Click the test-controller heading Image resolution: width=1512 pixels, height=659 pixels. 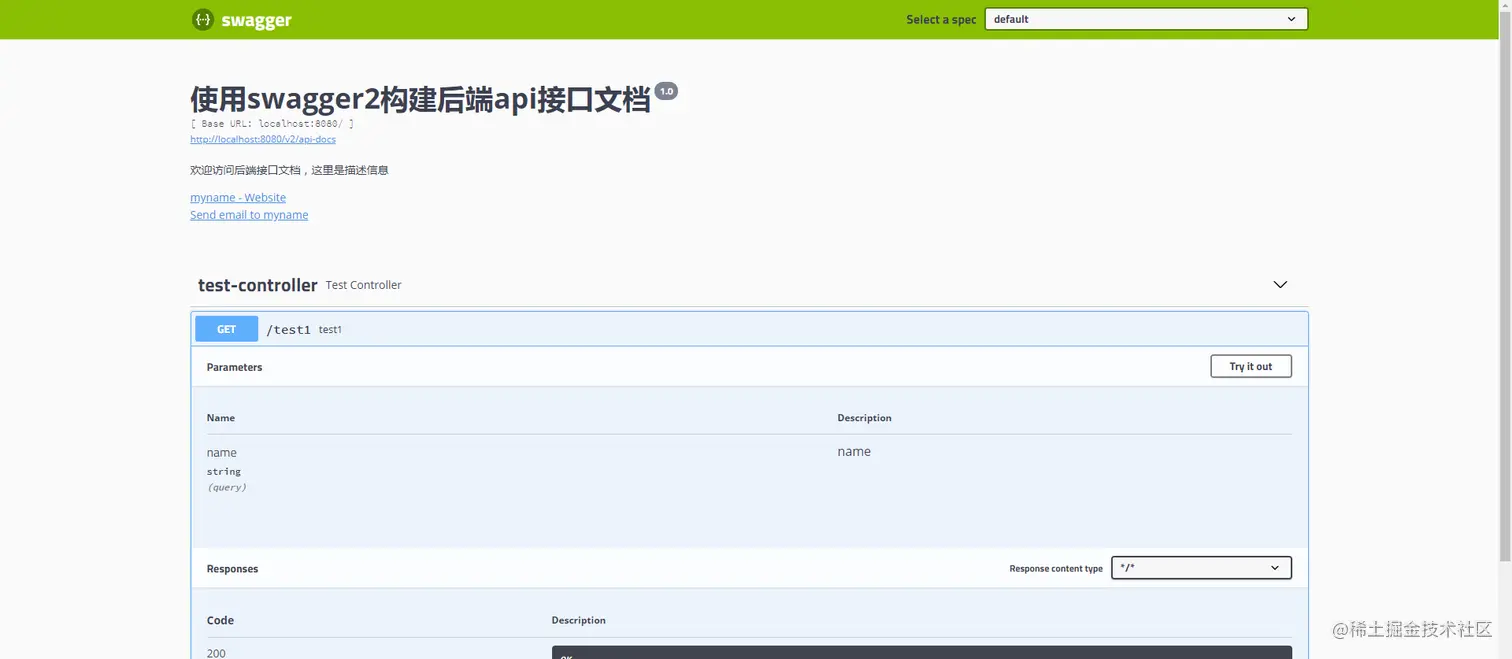click(x=258, y=285)
